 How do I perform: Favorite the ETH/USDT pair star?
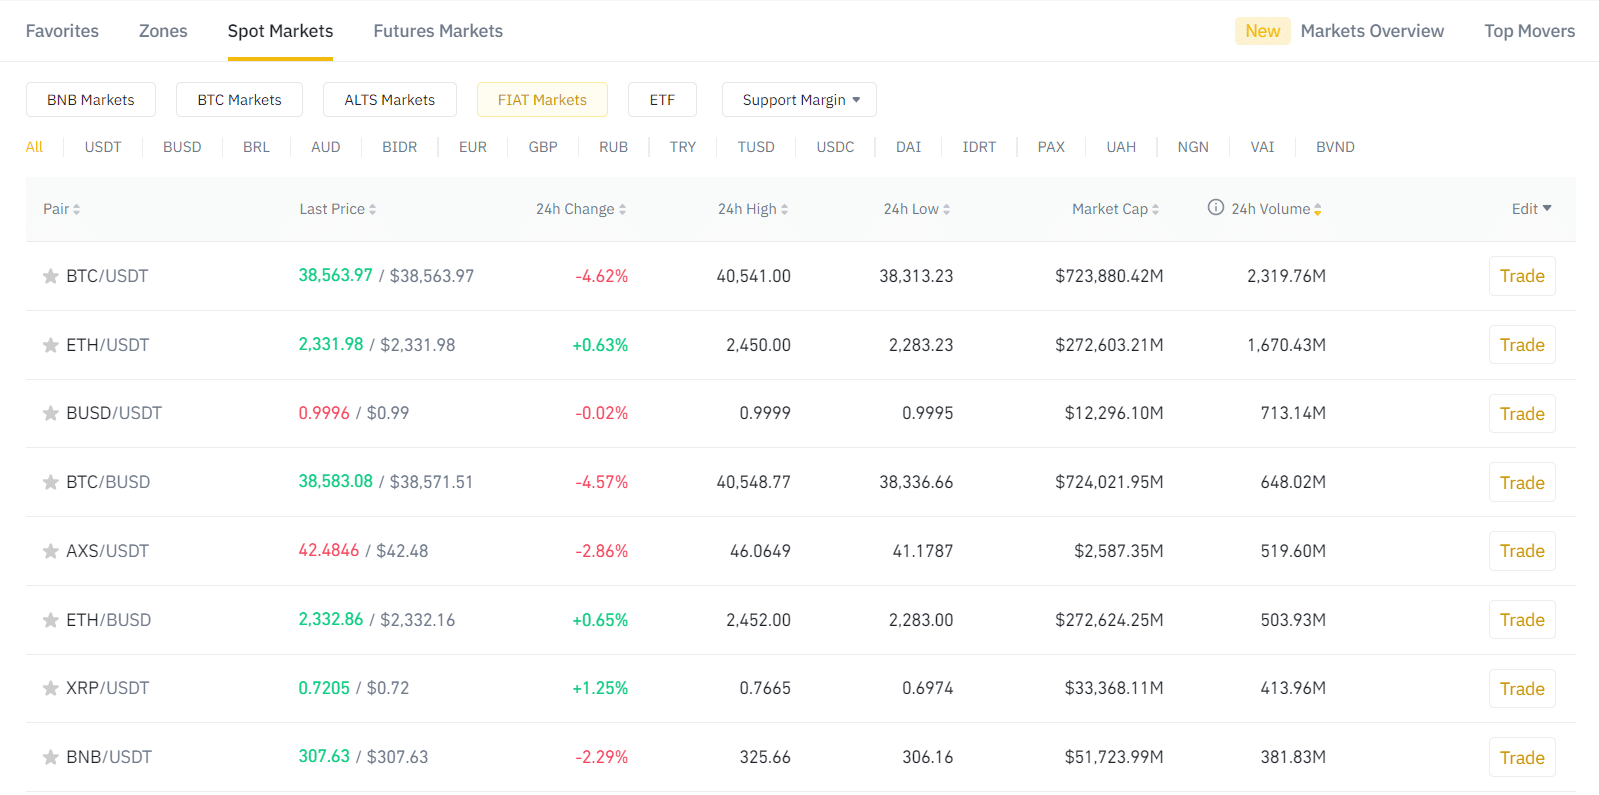50,346
